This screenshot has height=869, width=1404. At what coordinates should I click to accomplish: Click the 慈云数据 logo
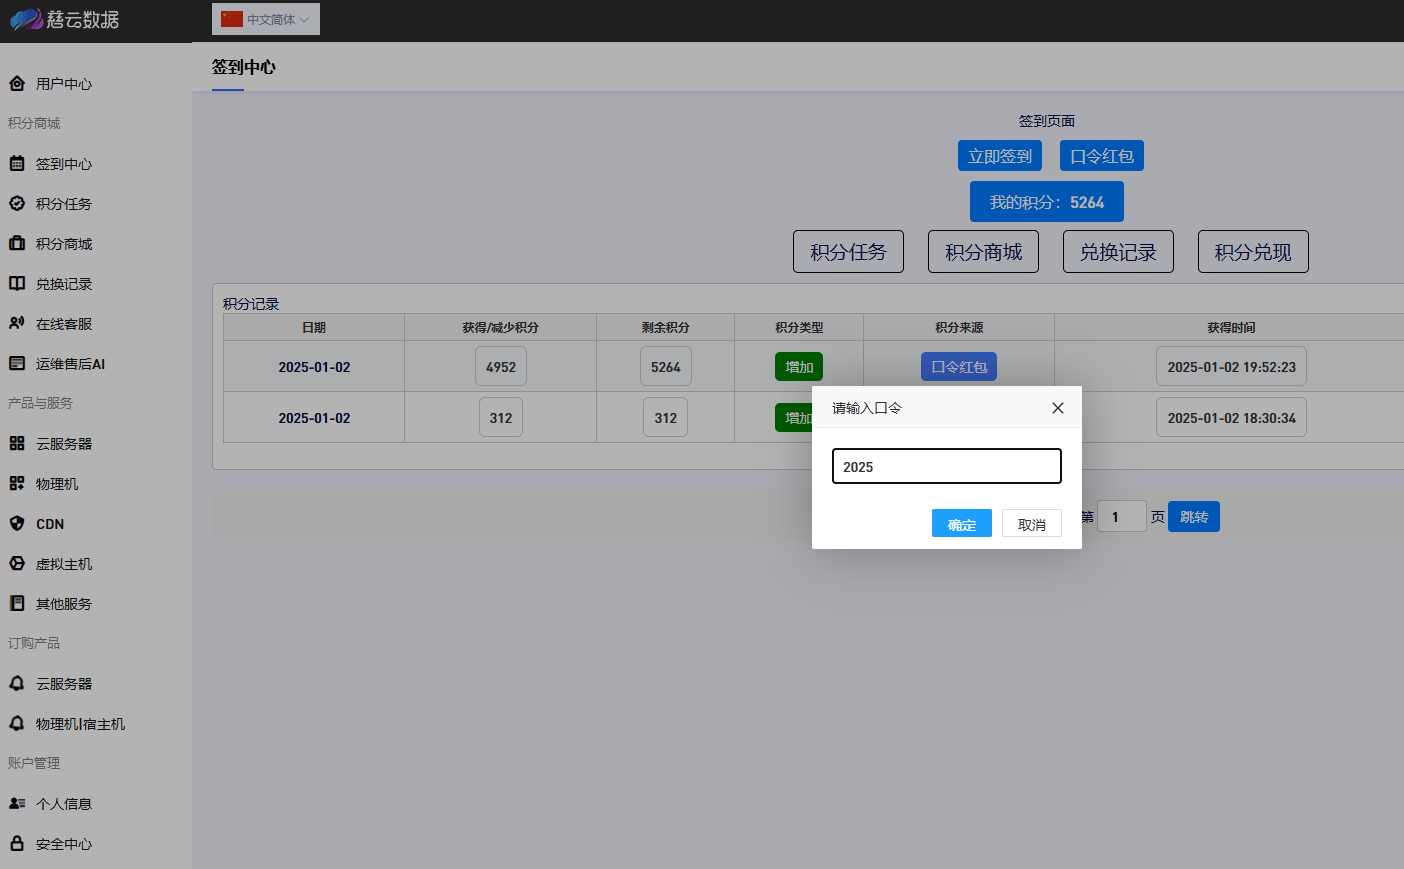[x=65, y=19]
